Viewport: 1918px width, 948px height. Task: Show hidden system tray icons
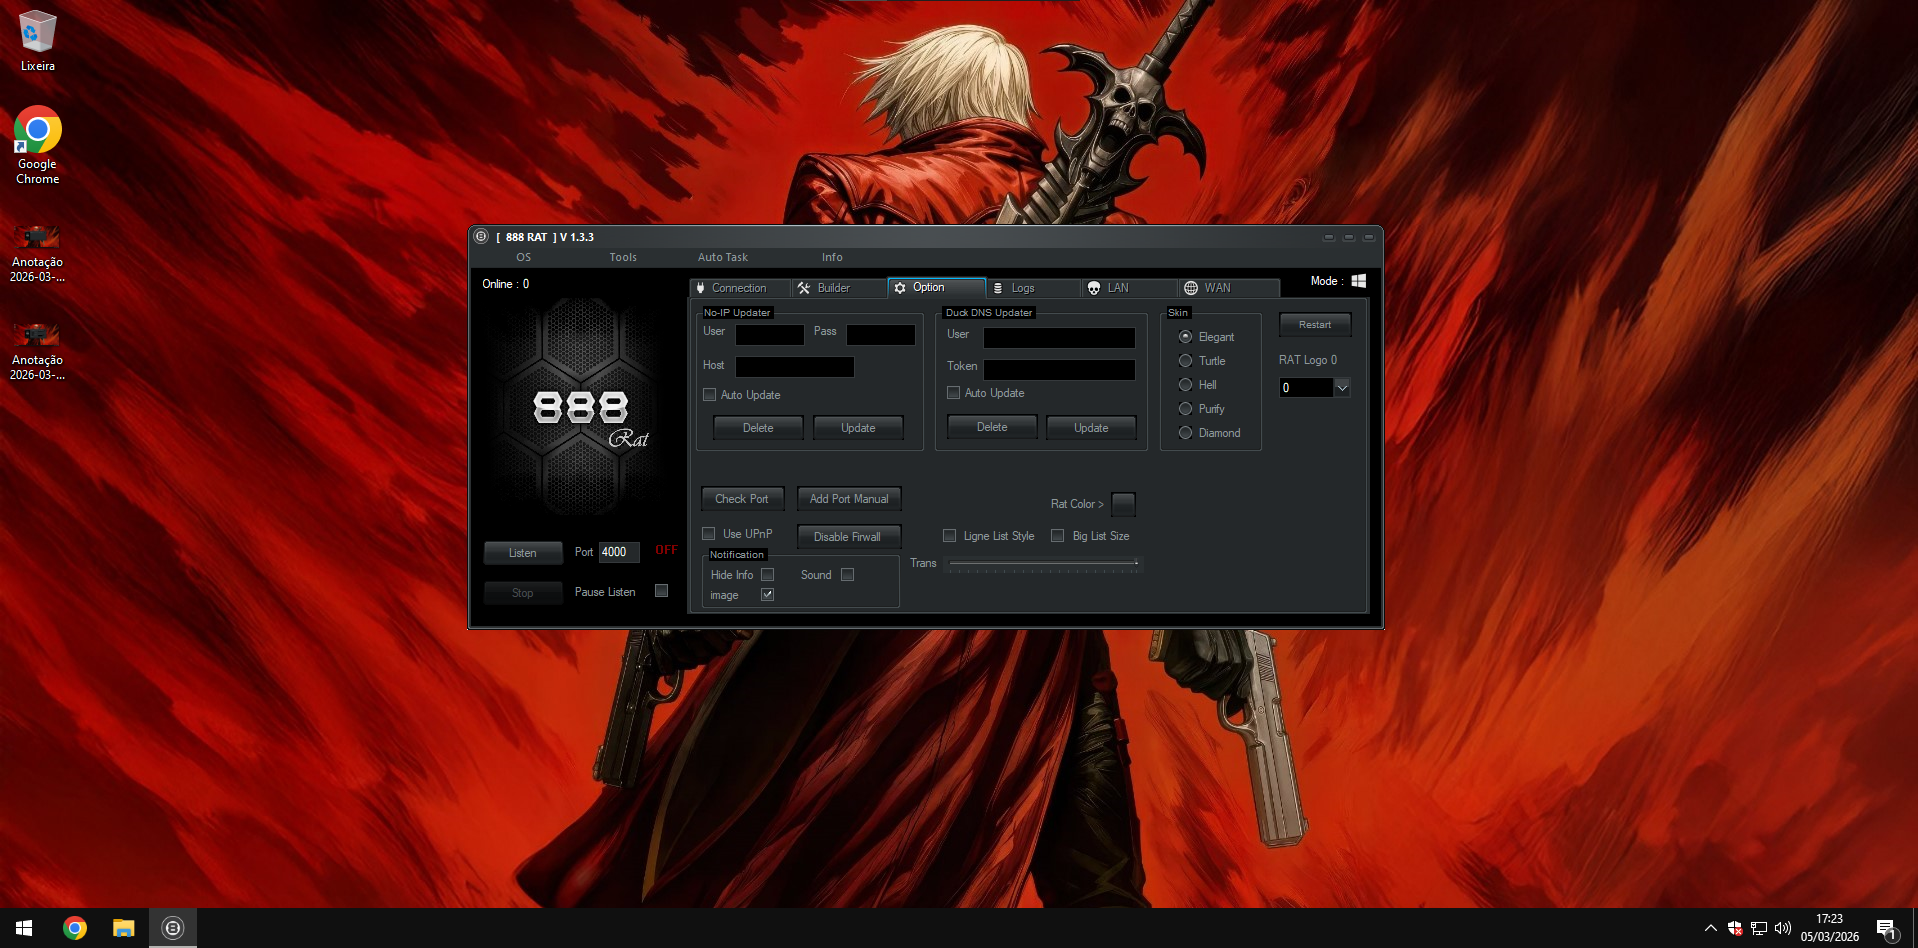(1710, 928)
